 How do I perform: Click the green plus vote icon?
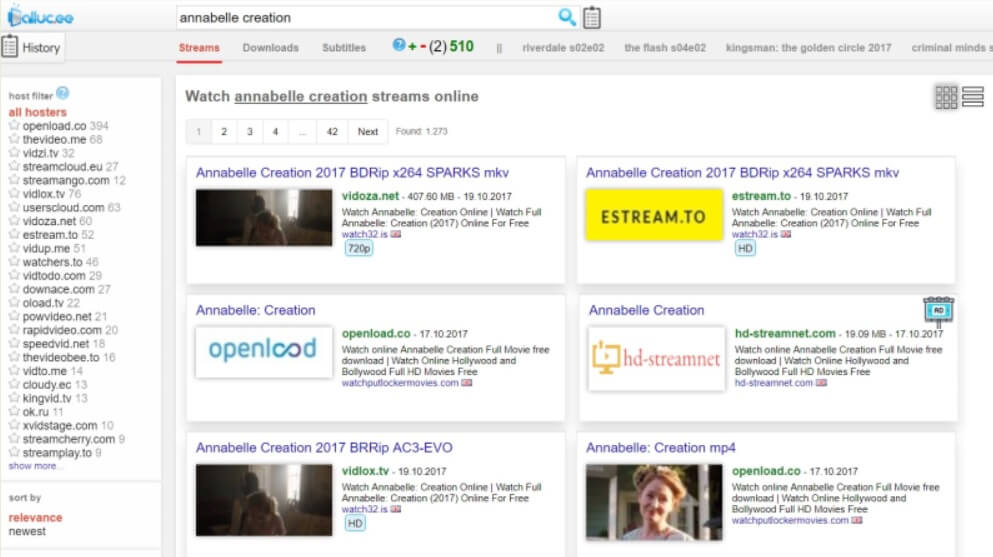pyautogui.click(x=412, y=47)
